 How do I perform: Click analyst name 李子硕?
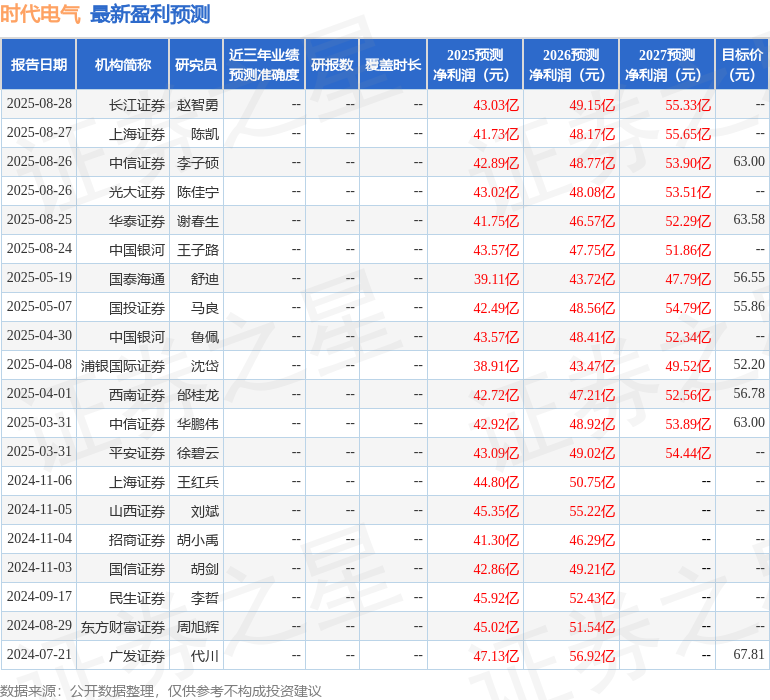click(x=197, y=163)
